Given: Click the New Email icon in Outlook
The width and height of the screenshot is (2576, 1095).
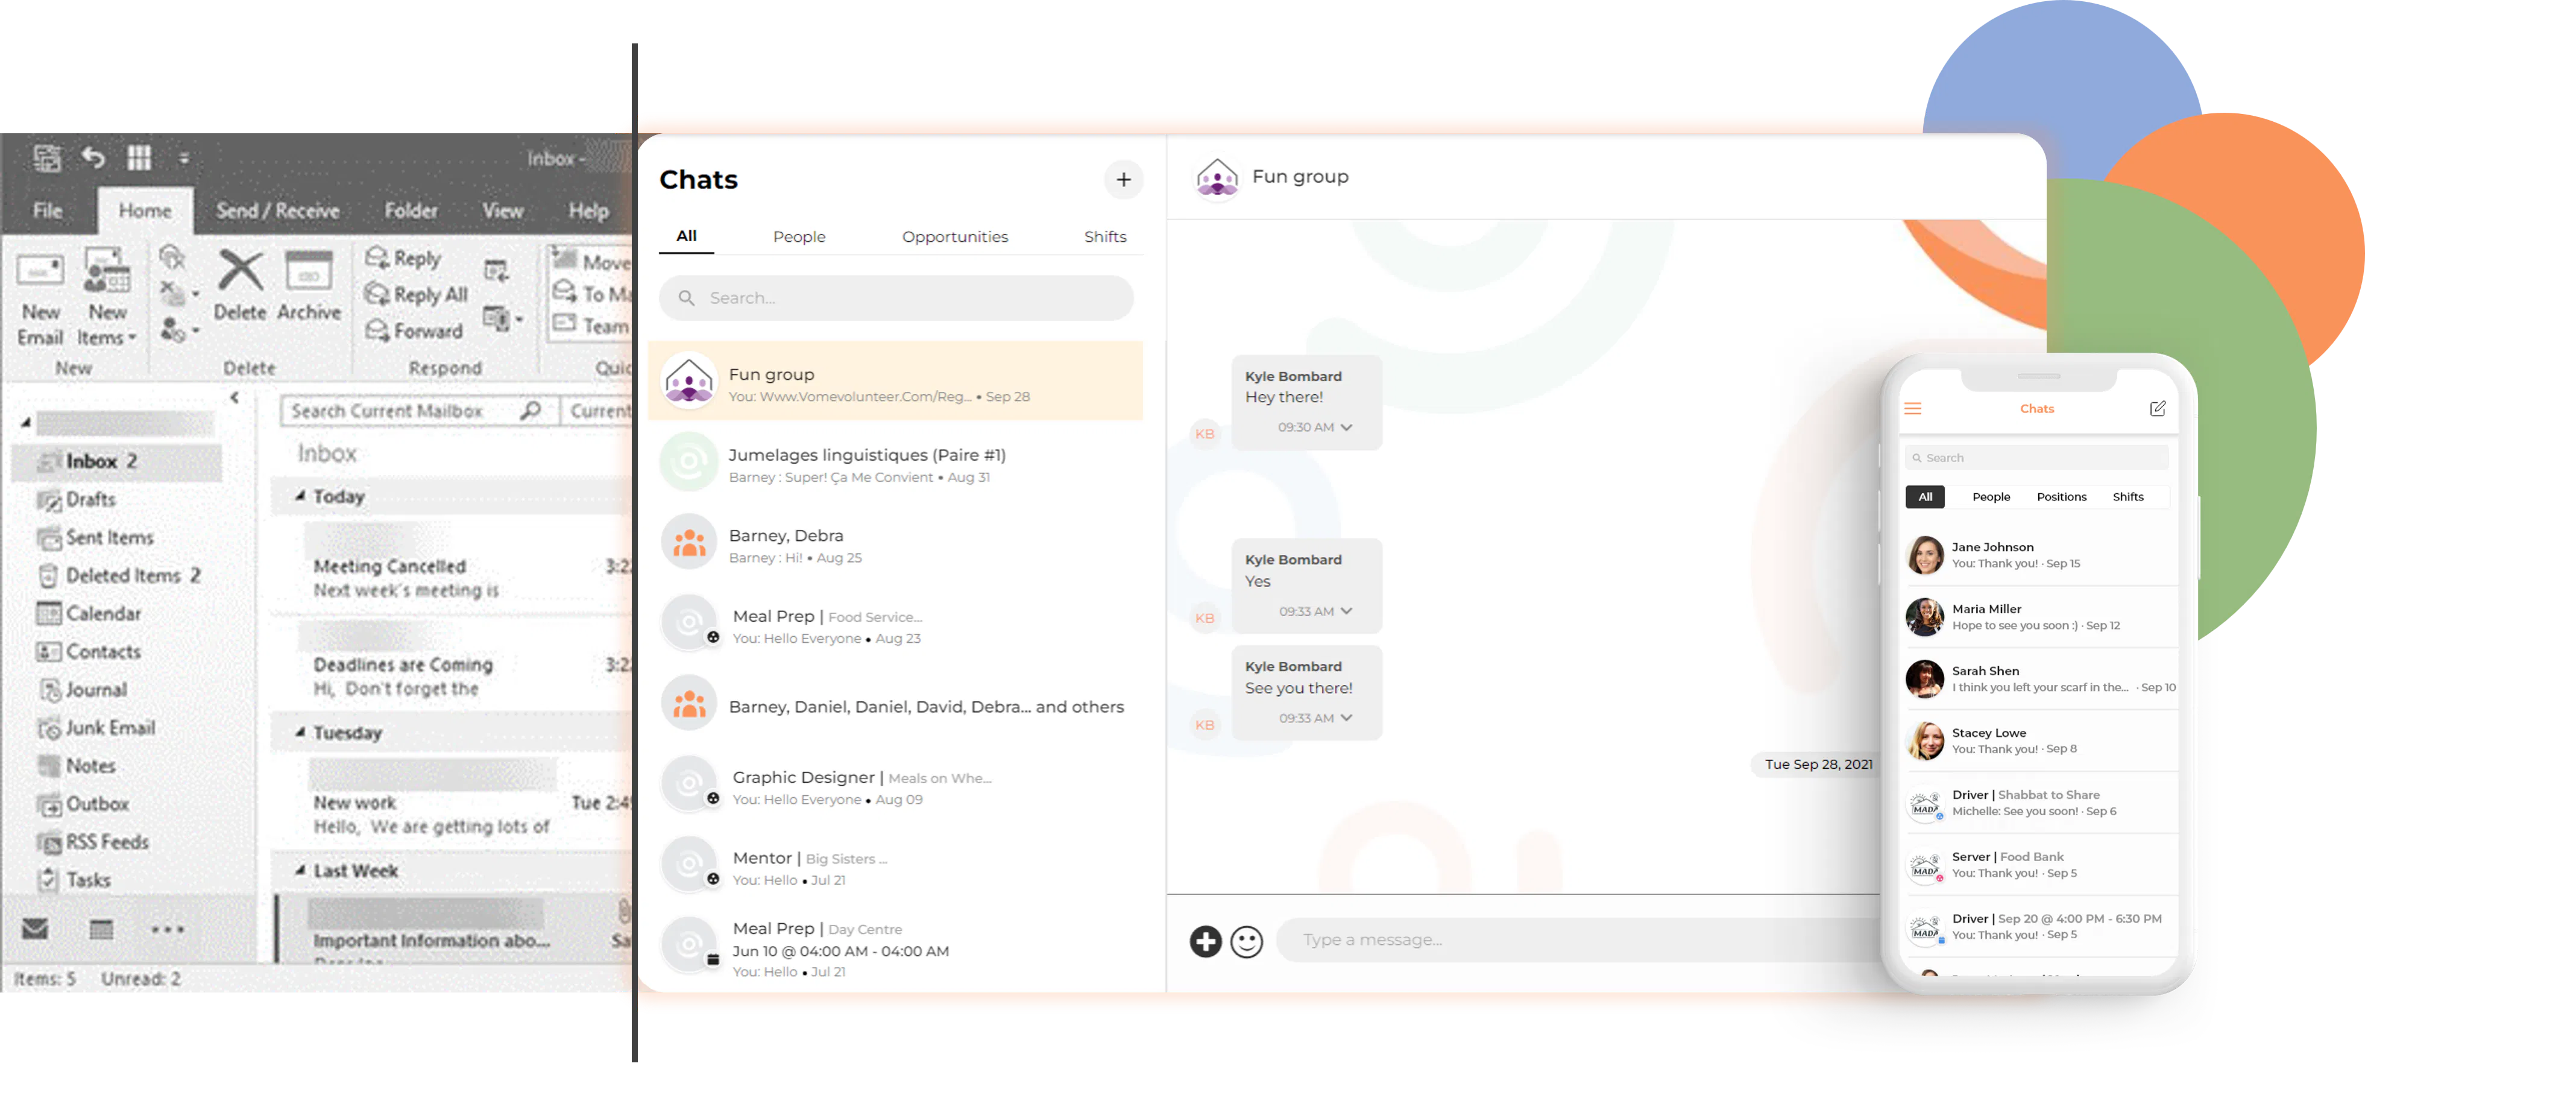Looking at the screenshot, I should 40,271.
